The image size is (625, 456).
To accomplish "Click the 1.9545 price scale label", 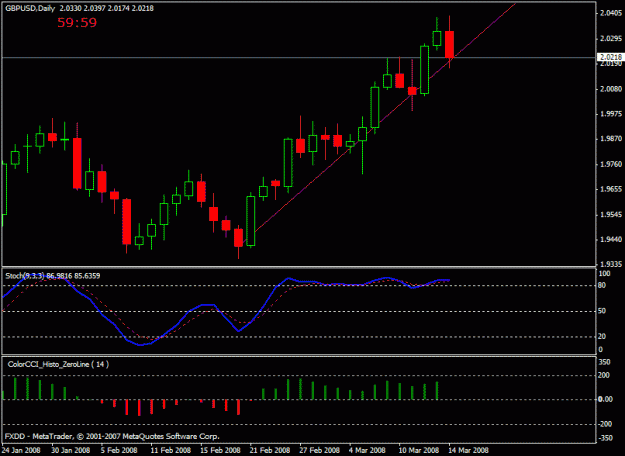I will tap(611, 215).
